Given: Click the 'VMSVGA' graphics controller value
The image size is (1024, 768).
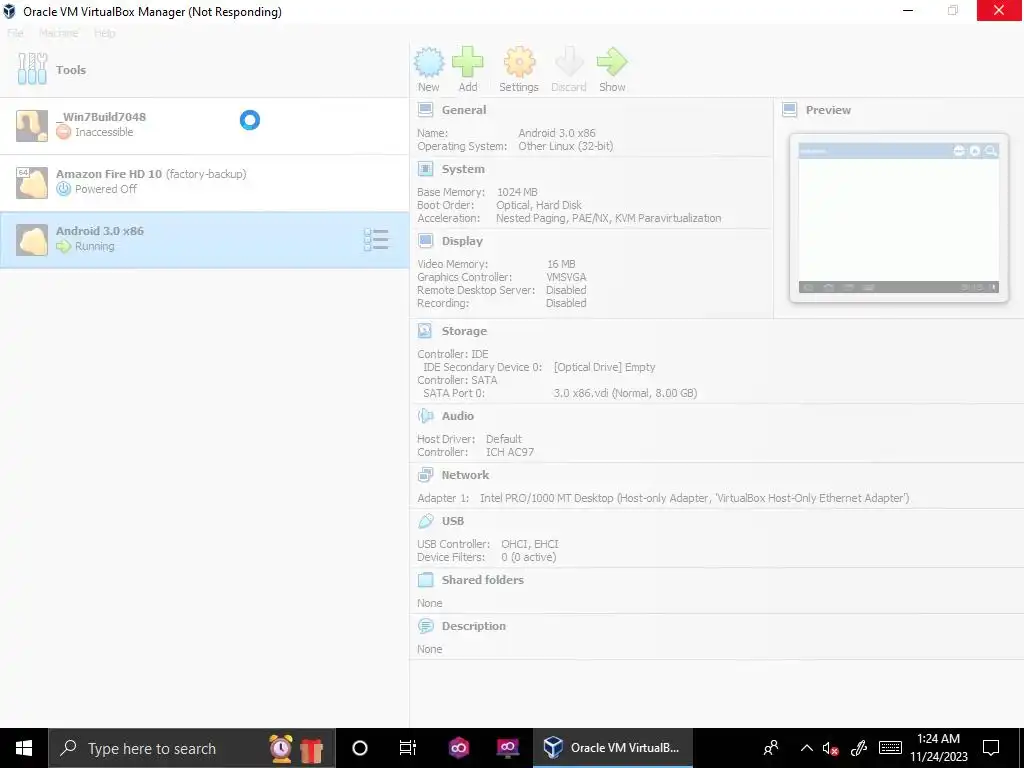Looking at the screenshot, I should (x=566, y=277).
